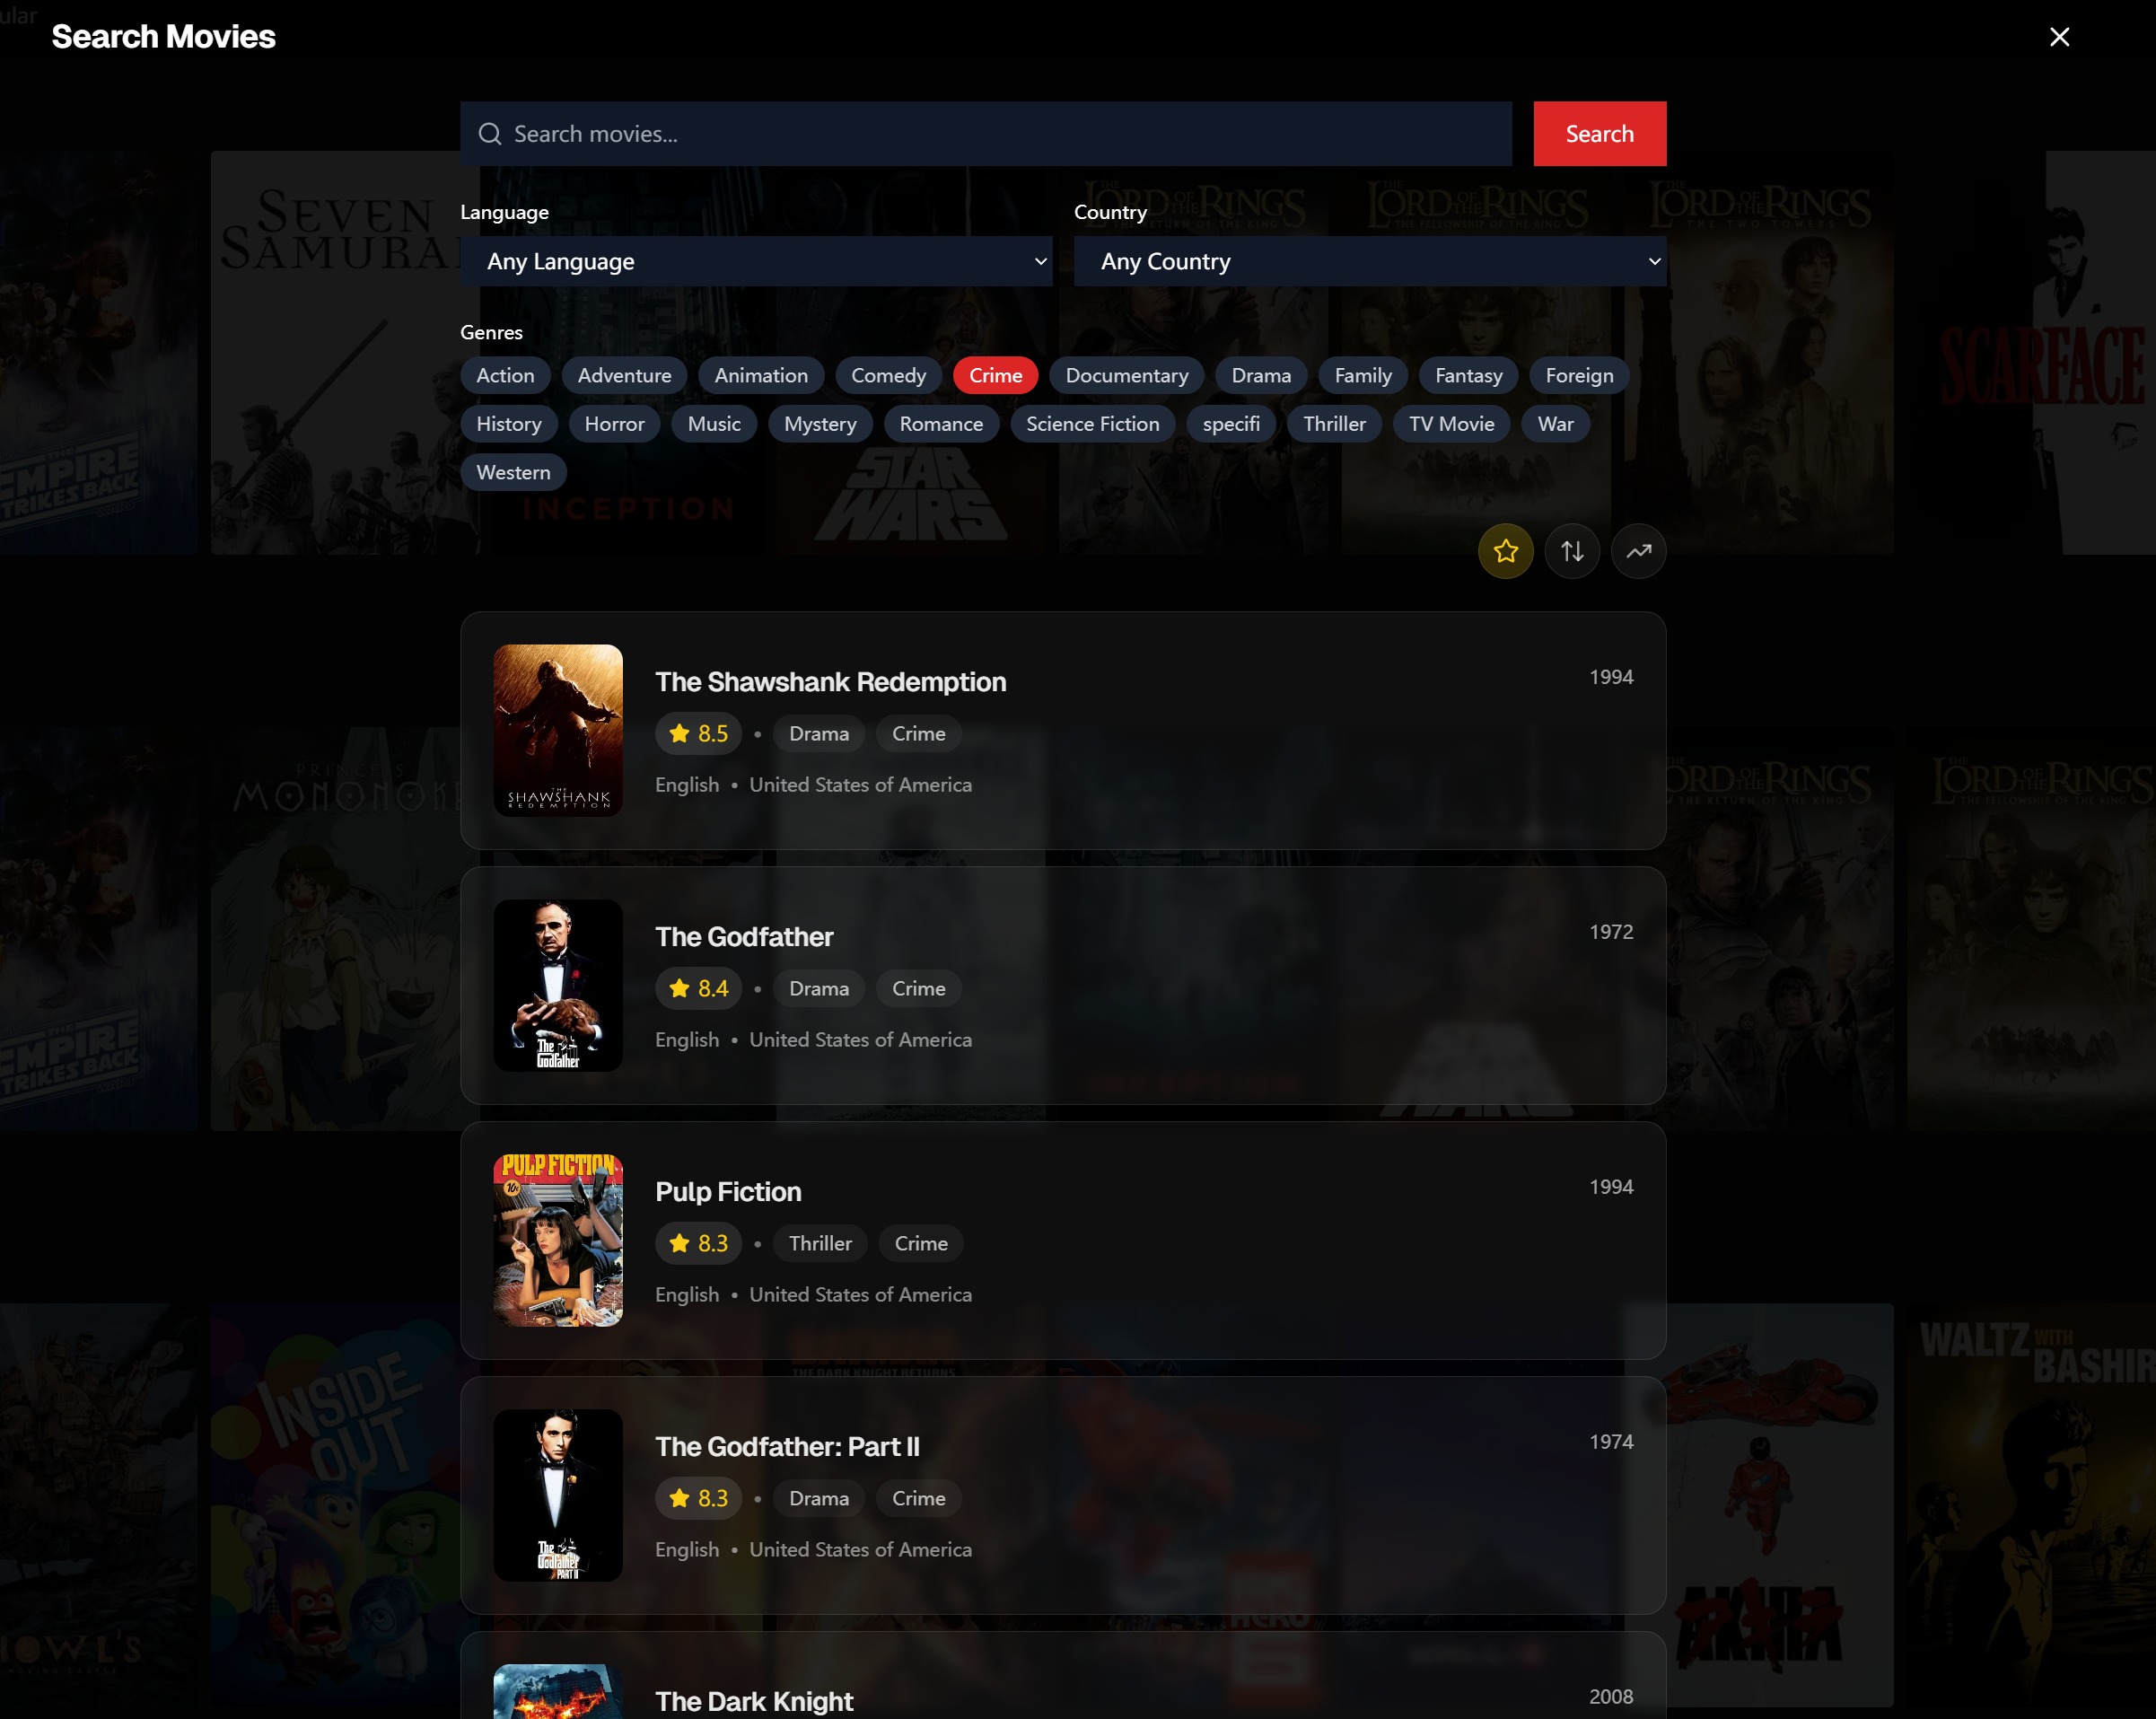
Task: Toggle the Fantasy genre filter
Action: (1469, 375)
